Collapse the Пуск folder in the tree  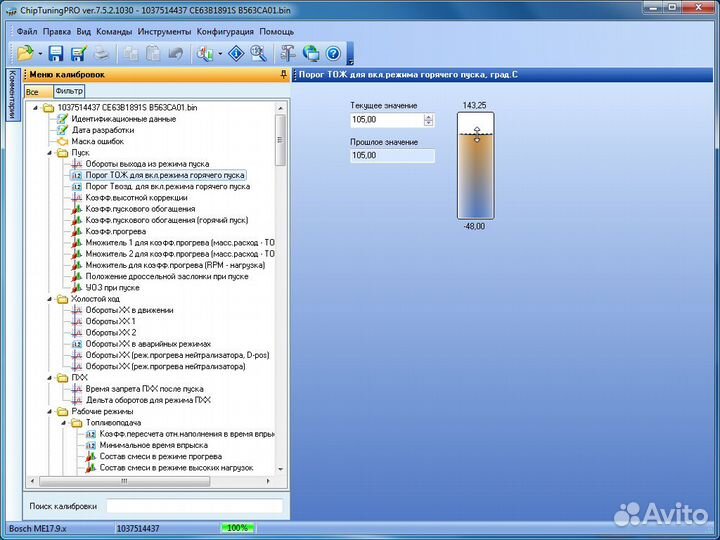pyautogui.click(x=48, y=153)
